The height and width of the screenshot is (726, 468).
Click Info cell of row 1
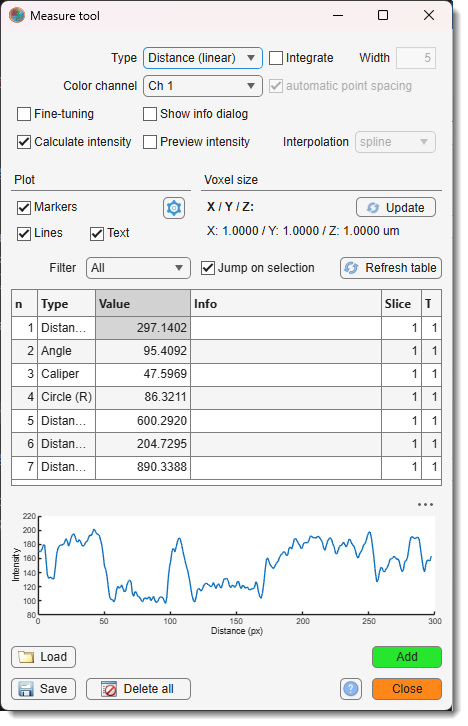click(286, 328)
